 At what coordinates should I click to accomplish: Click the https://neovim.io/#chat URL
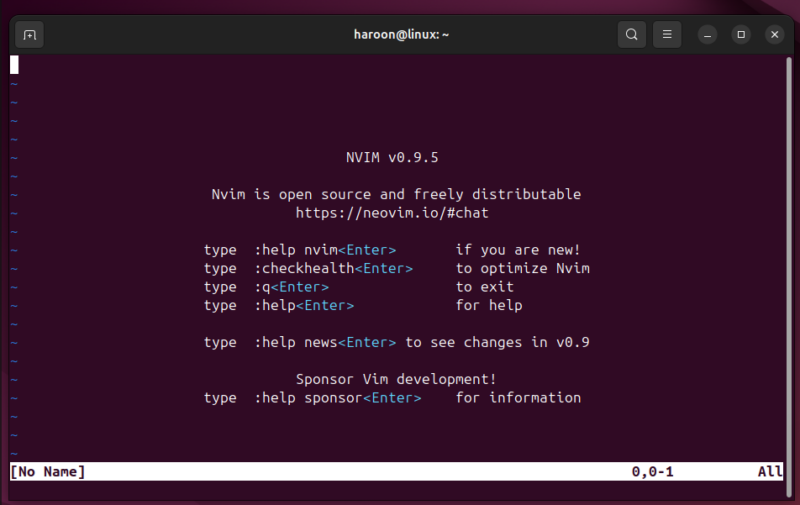pyautogui.click(x=392, y=213)
